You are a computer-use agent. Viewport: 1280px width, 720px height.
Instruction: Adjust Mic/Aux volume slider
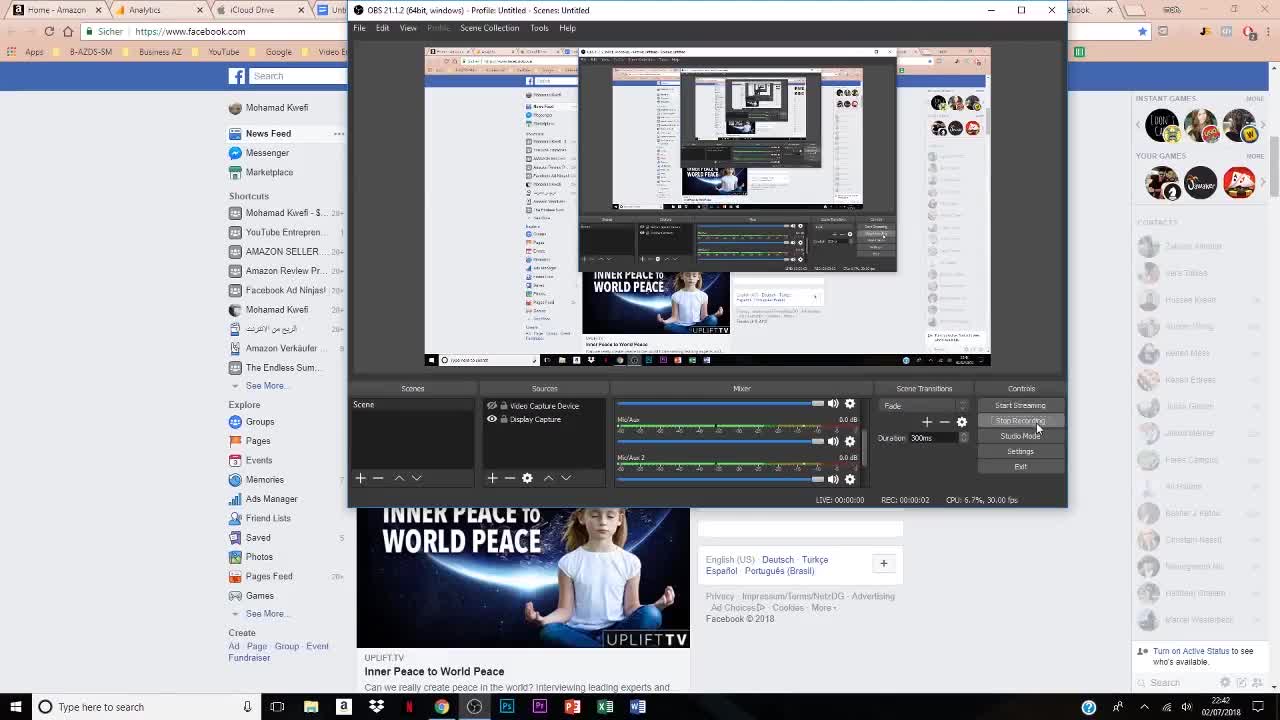point(720,441)
